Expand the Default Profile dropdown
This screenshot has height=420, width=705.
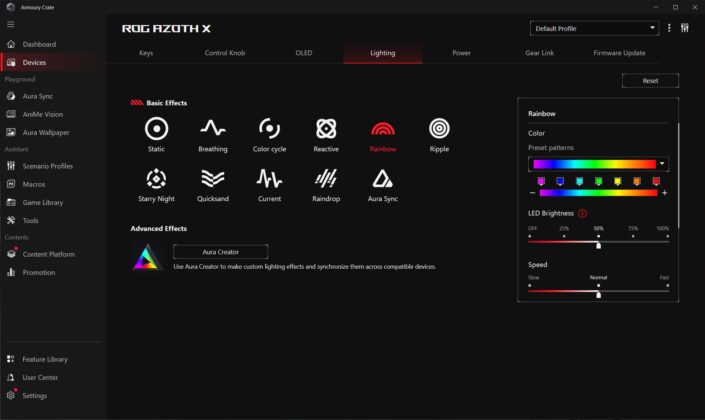[x=594, y=28]
